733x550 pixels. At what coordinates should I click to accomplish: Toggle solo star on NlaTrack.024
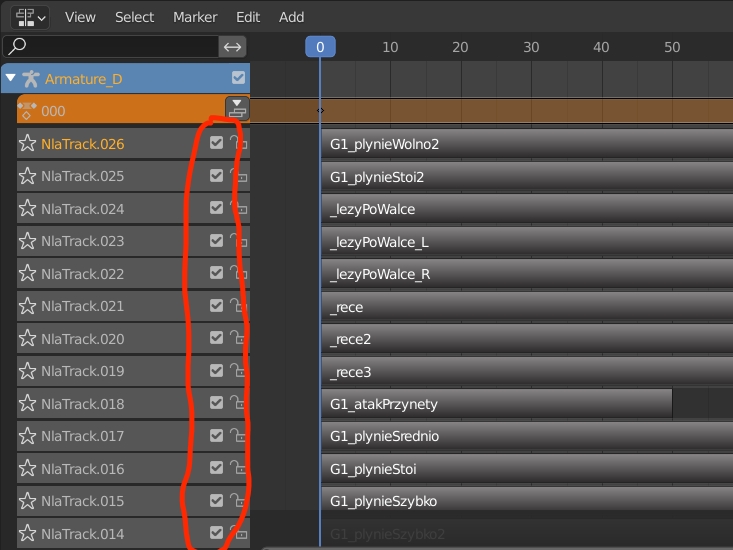tap(28, 208)
